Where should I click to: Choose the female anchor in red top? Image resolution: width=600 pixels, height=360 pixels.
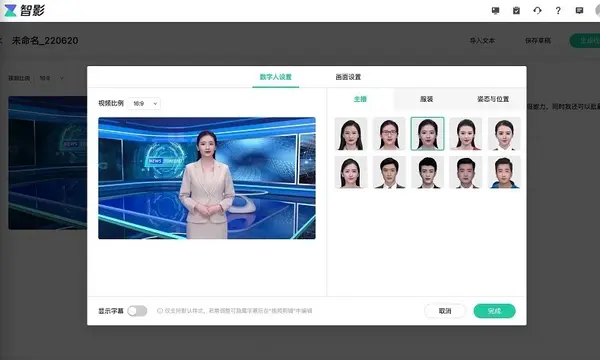(466, 134)
